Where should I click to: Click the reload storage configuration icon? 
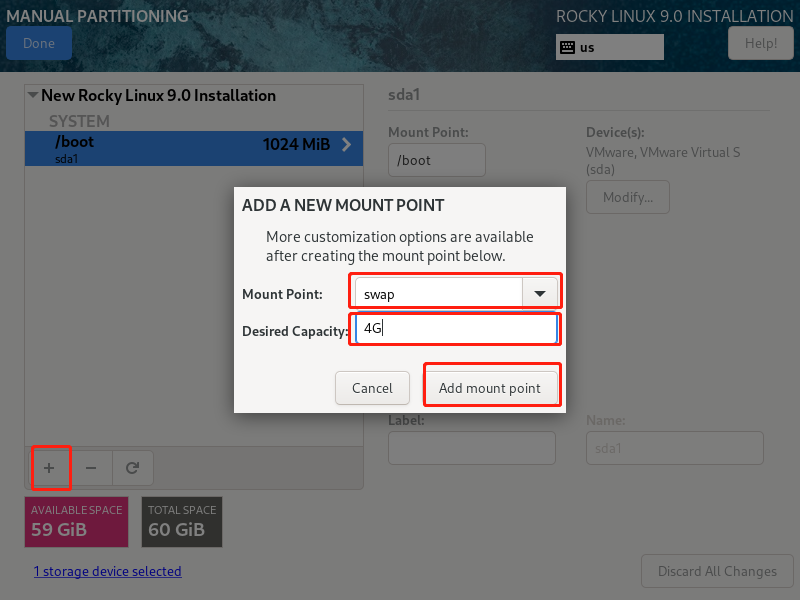(x=132, y=467)
